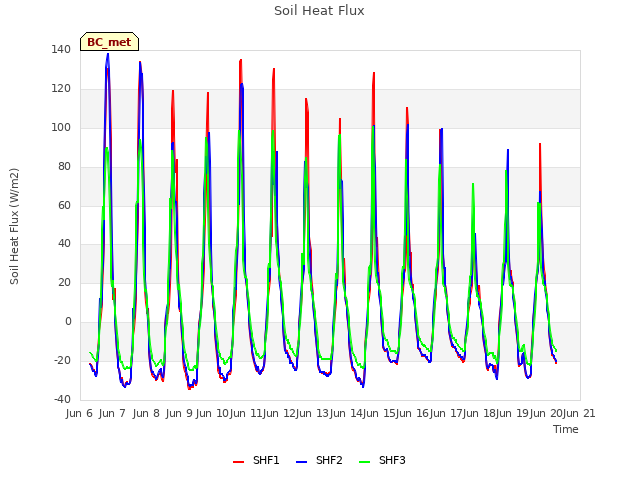
Task: Click the 40 y-axis tick label
Action: point(63,244)
